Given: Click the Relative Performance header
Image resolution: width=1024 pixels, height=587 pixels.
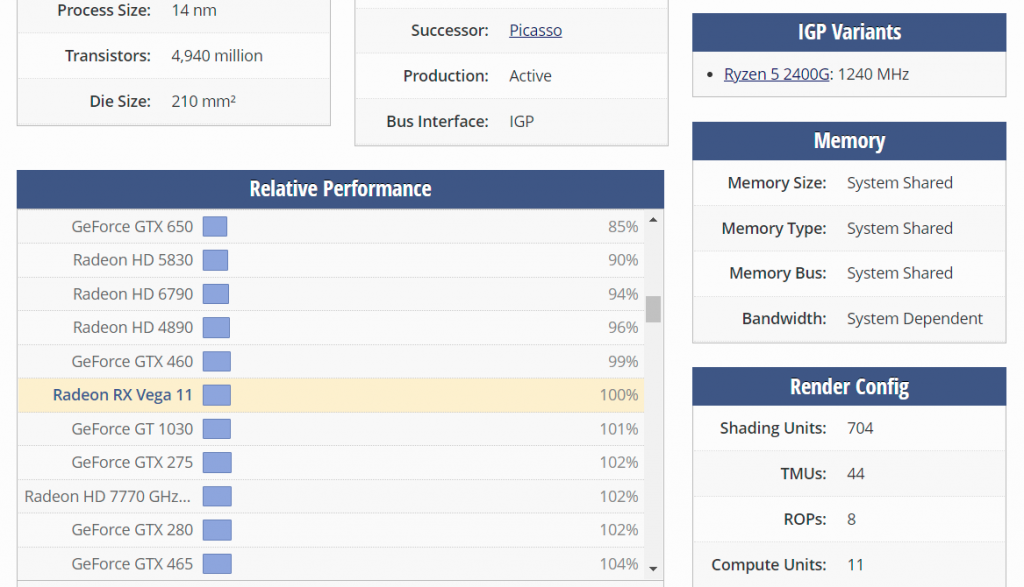Looking at the screenshot, I should coord(340,189).
